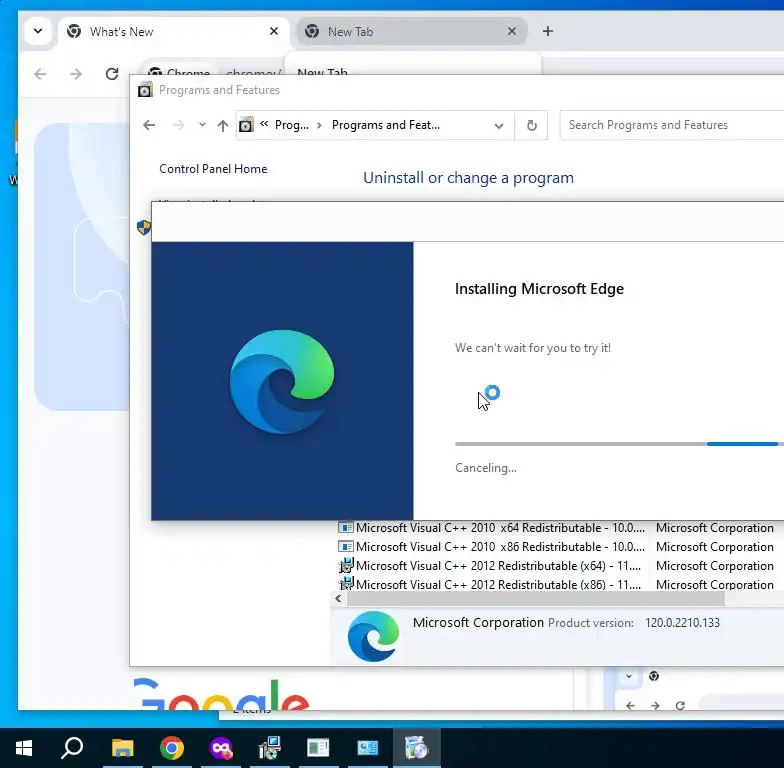Open File Explorer from taskbar
This screenshot has height=768, width=784.
(x=122, y=748)
